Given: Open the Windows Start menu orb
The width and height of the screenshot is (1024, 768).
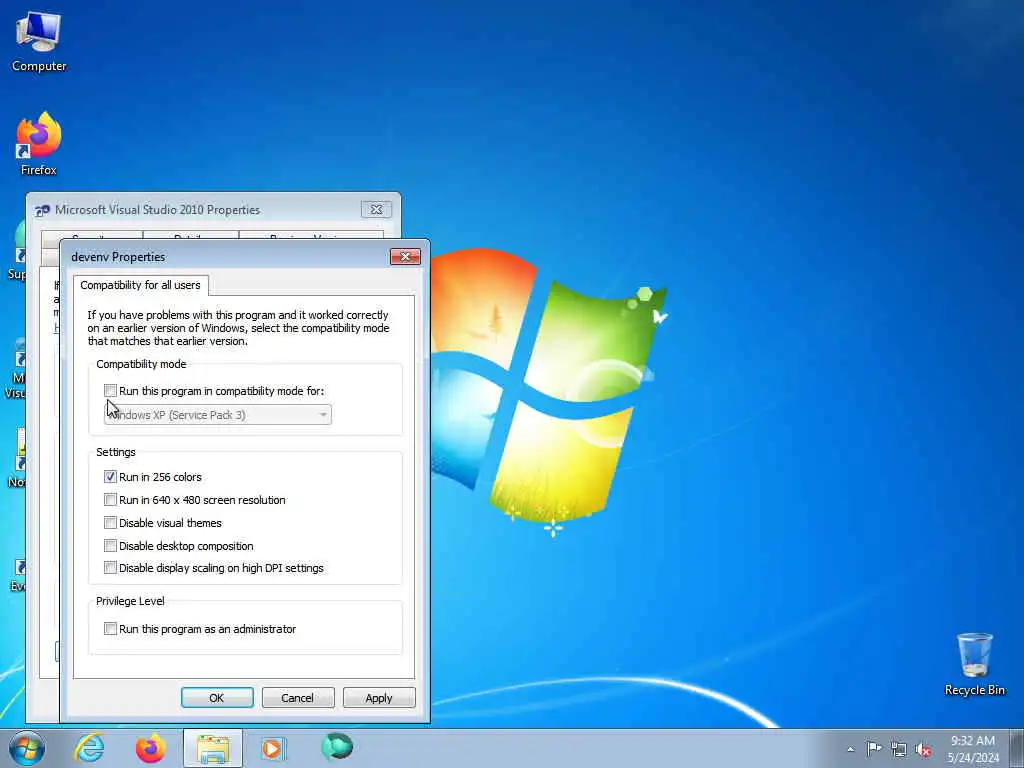Looking at the screenshot, I should [x=27, y=748].
